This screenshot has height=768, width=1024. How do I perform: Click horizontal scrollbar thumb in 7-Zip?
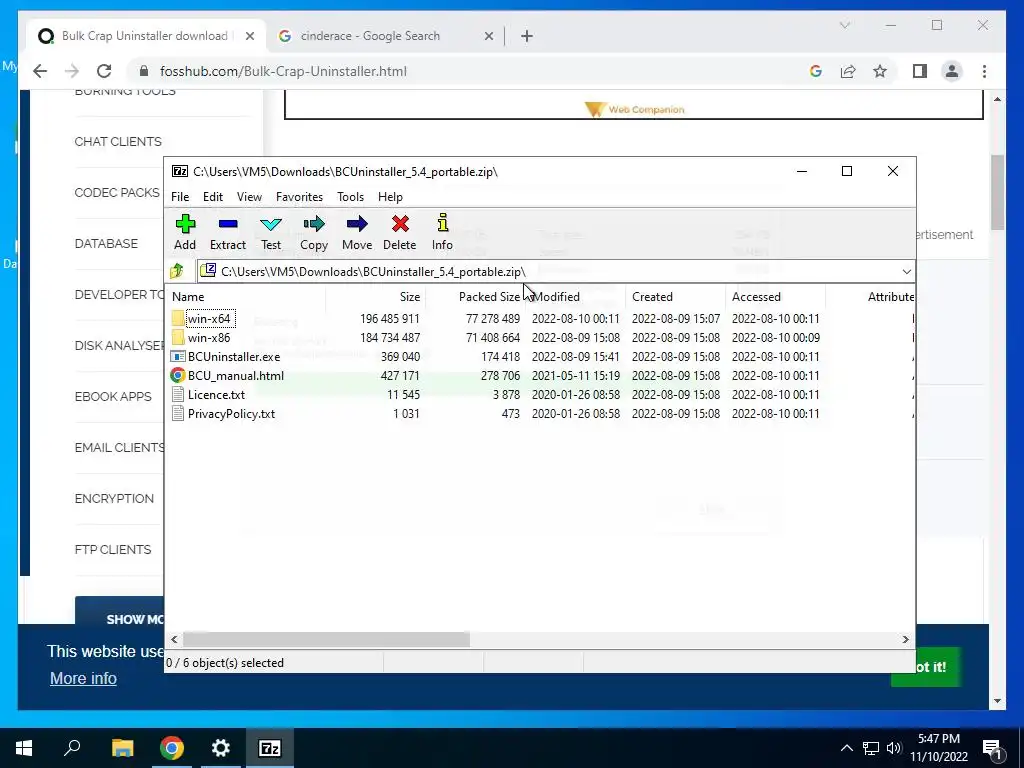[327, 639]
